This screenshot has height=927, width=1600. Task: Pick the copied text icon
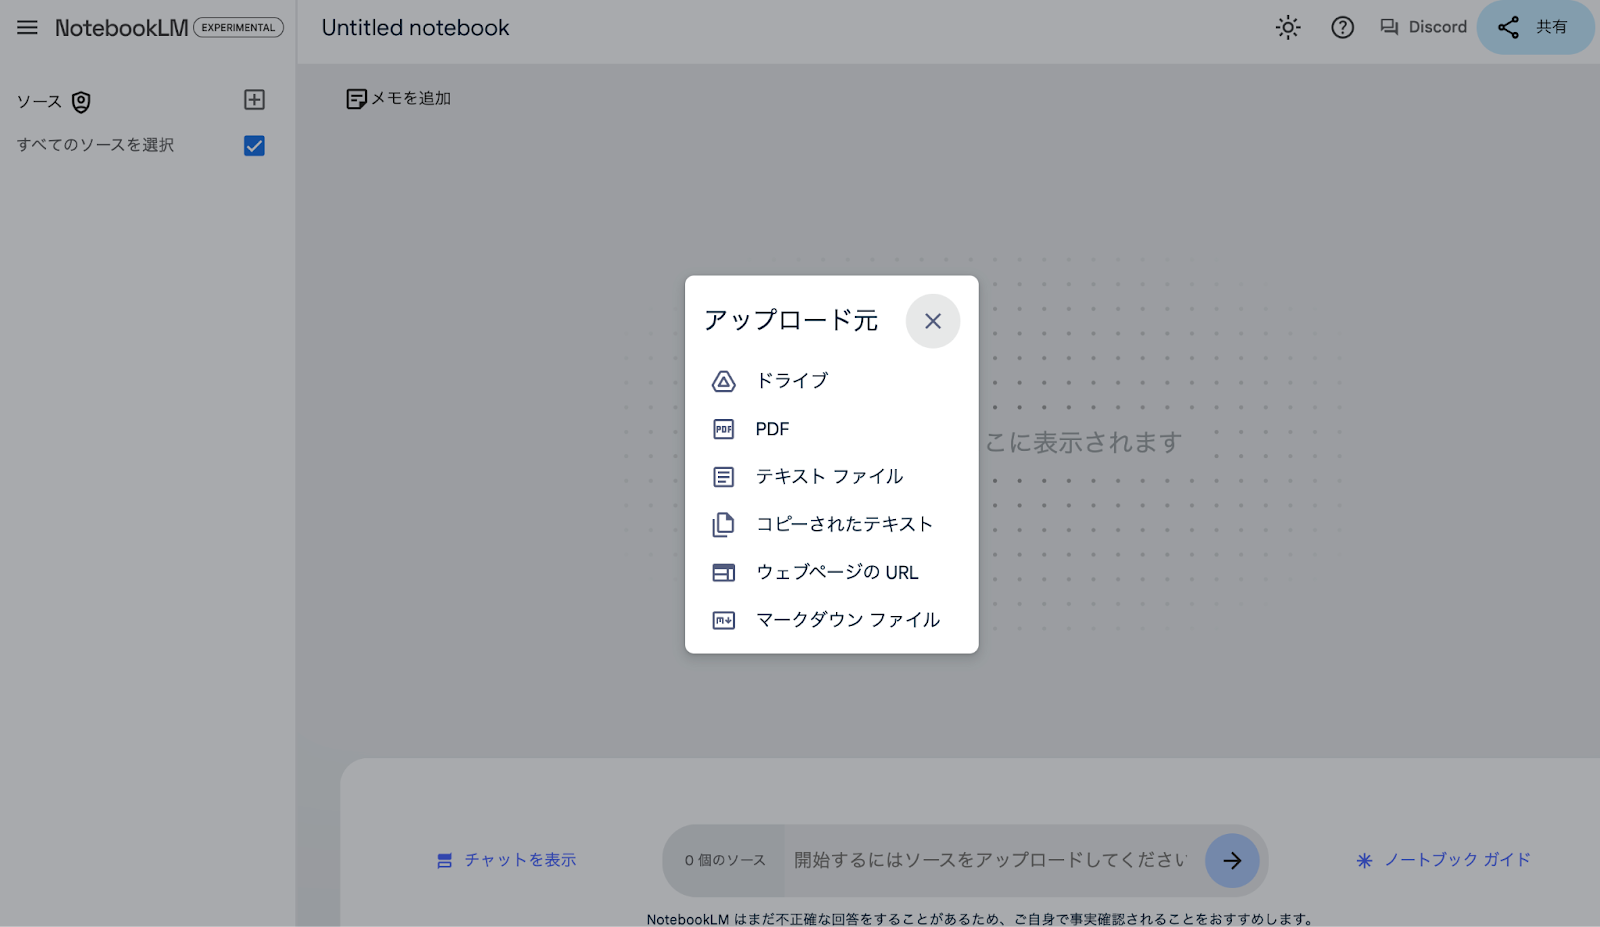click(723, 524)
